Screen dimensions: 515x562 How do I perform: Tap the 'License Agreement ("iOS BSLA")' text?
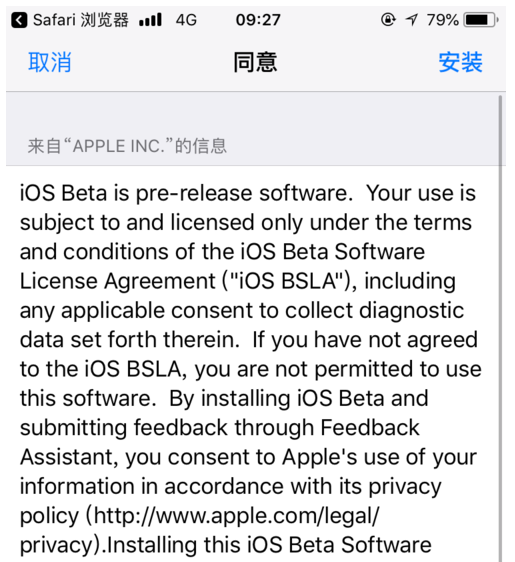[x=188, y=281]
